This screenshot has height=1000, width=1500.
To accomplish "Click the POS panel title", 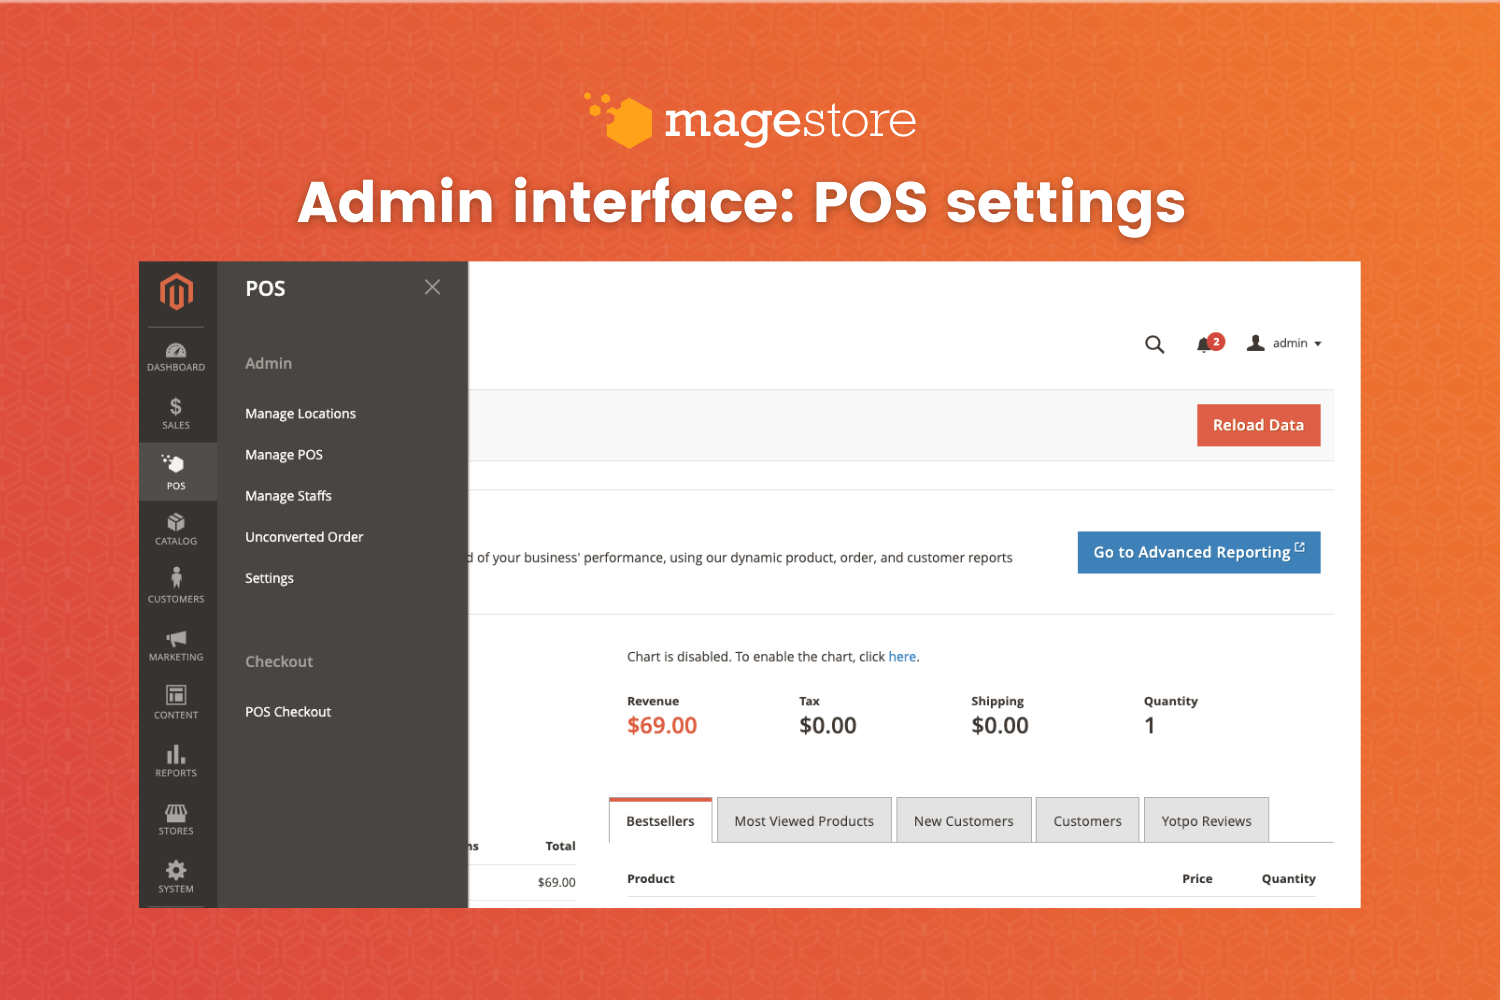I will [266, 289].
